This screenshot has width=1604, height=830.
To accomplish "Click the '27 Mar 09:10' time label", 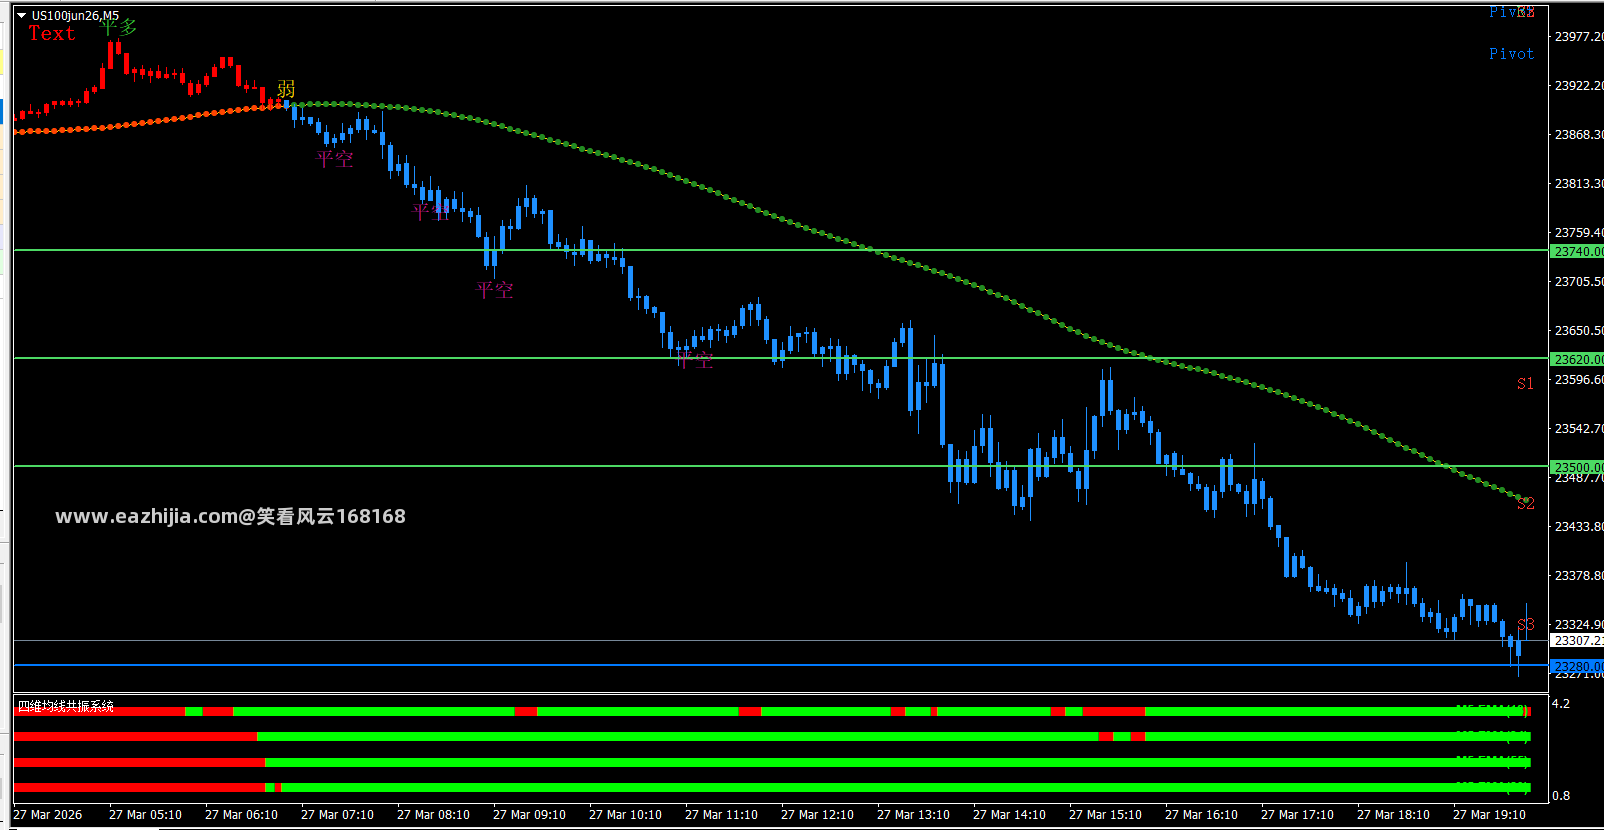I will 529,815.
